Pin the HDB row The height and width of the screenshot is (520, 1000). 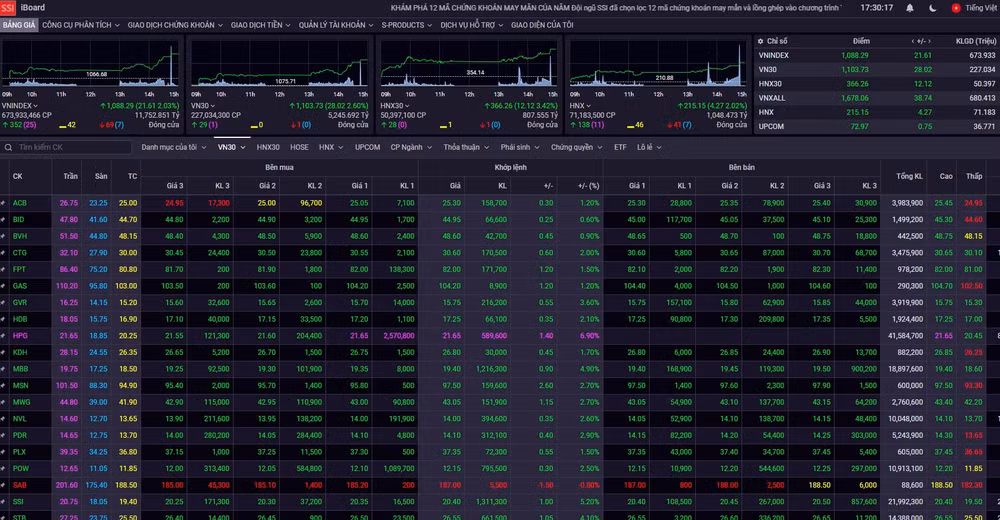(3, 319)
